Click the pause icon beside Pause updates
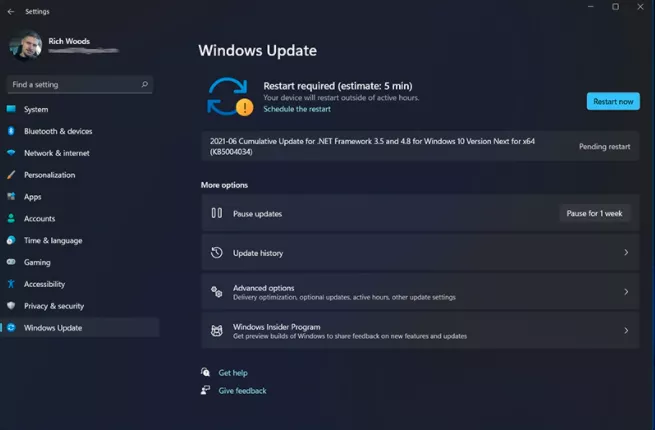This screenshot has width=655, height=430. pyautogui.click(x=217, y=213)
